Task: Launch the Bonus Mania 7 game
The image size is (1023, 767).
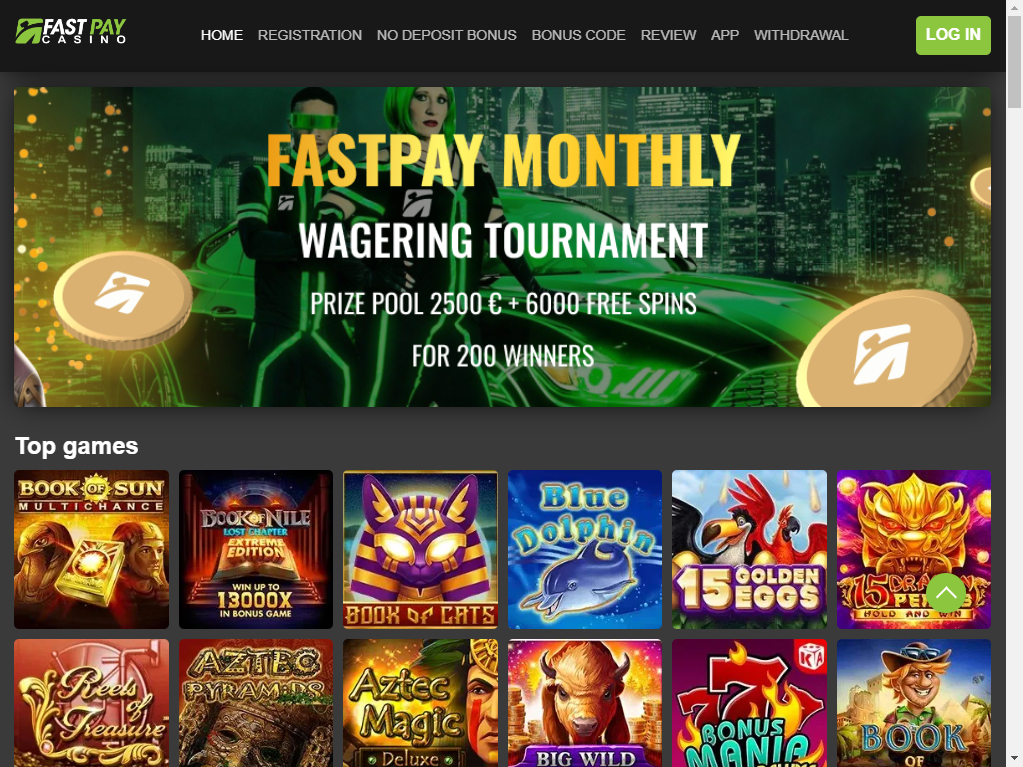Action: tap(749, 703)
